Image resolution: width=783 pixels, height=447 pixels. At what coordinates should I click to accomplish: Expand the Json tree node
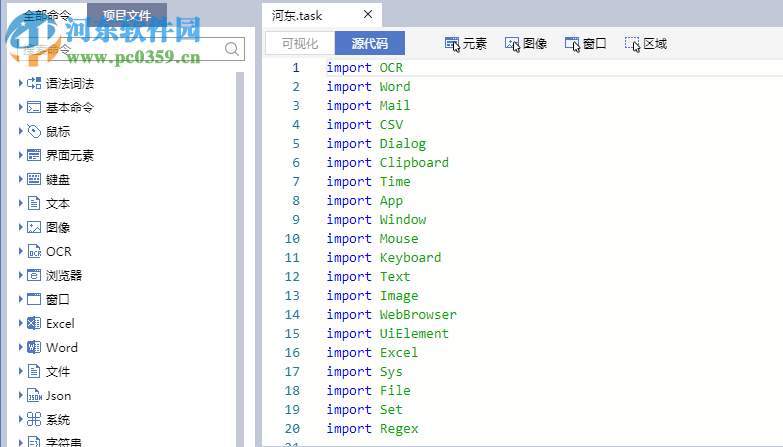point(20,395)
